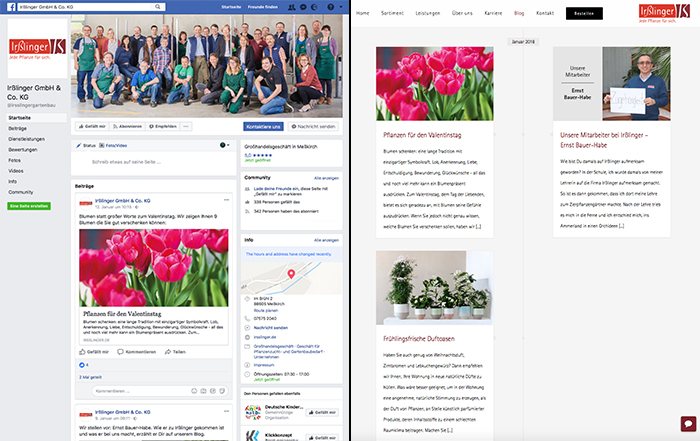Image resolution: width=700 pixels, height=441 pixels.
Task: Click Impressum link in Info box
Action: [264, 365]
